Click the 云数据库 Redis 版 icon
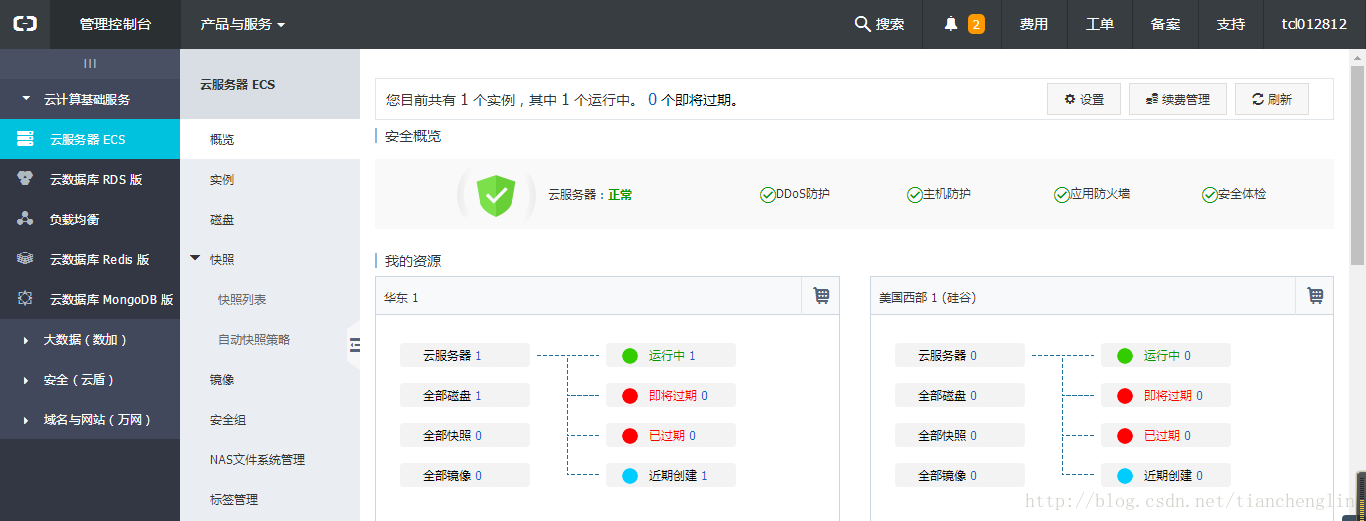This screenshot has height=521, width=1366. pos(25,259)
